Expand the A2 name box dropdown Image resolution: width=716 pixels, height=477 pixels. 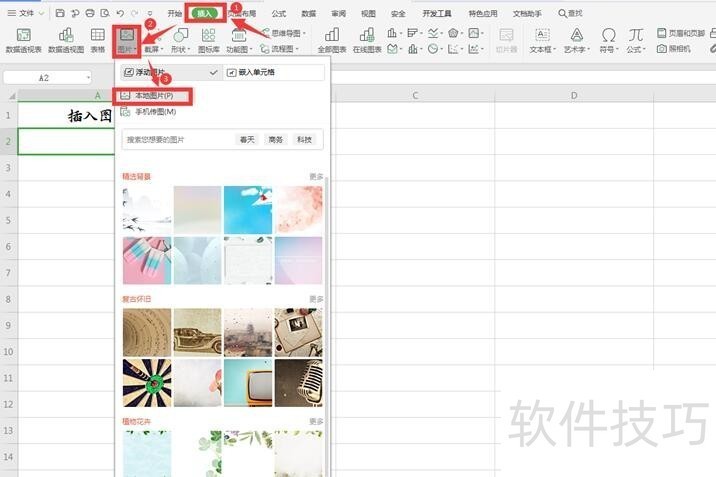coord(88,78)
